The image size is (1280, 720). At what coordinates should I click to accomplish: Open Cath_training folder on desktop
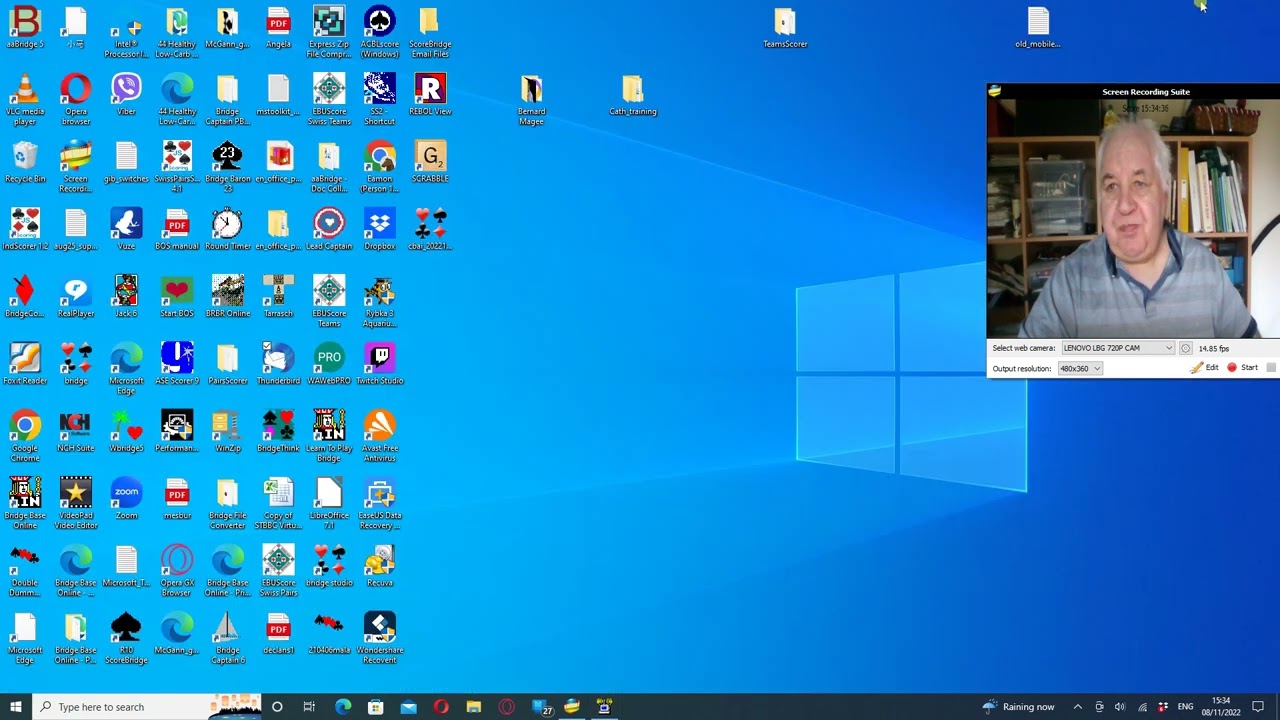633,94
